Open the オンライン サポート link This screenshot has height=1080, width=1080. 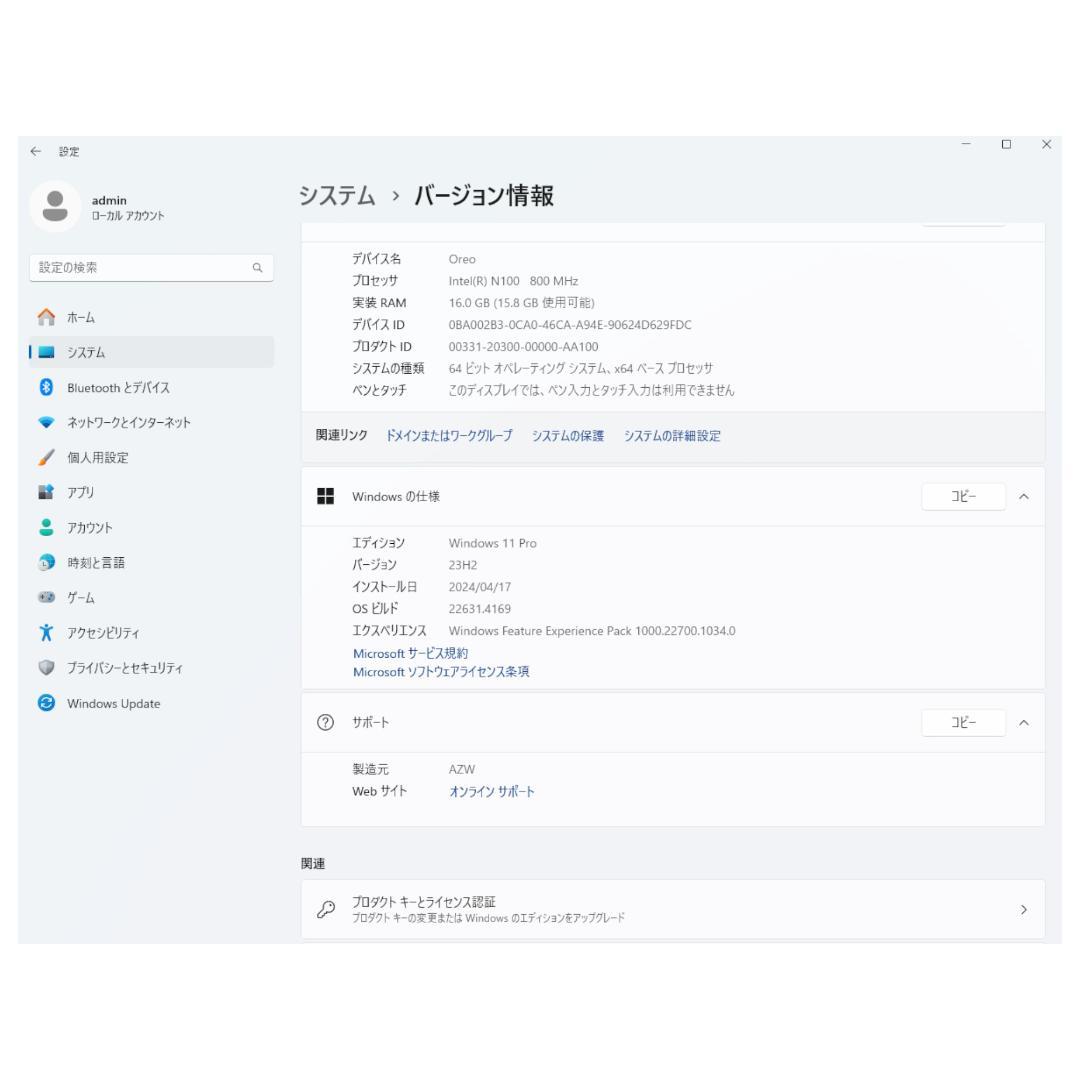click(490, 791)
